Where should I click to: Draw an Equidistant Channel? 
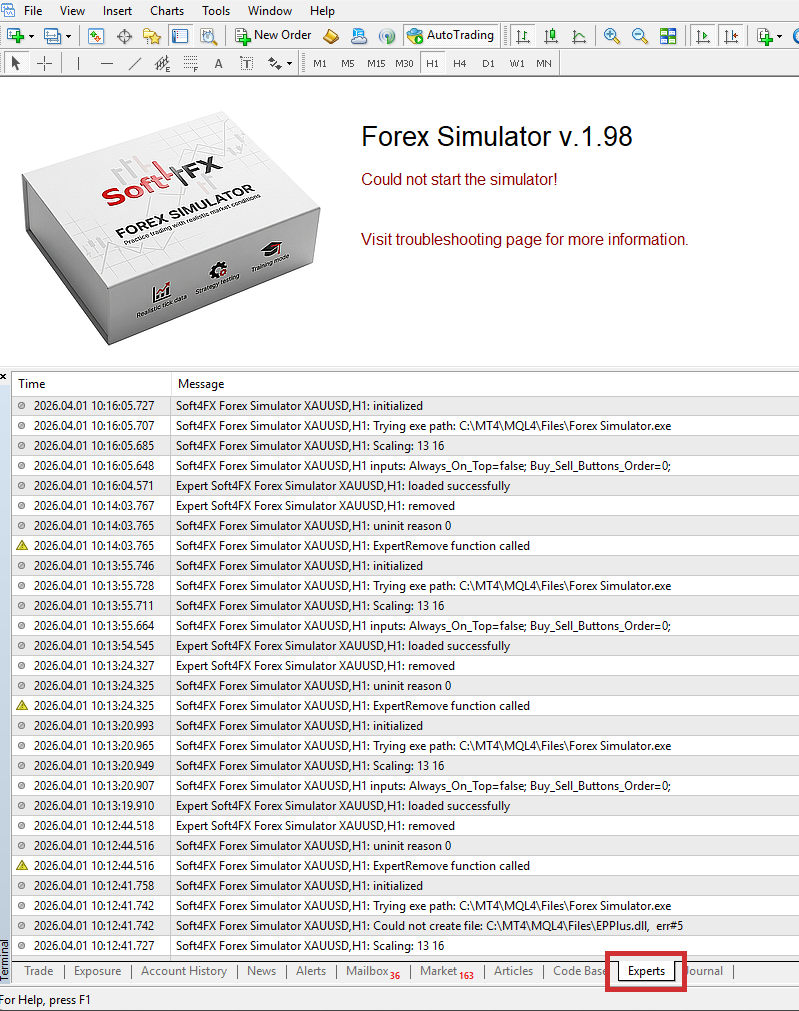163,63
